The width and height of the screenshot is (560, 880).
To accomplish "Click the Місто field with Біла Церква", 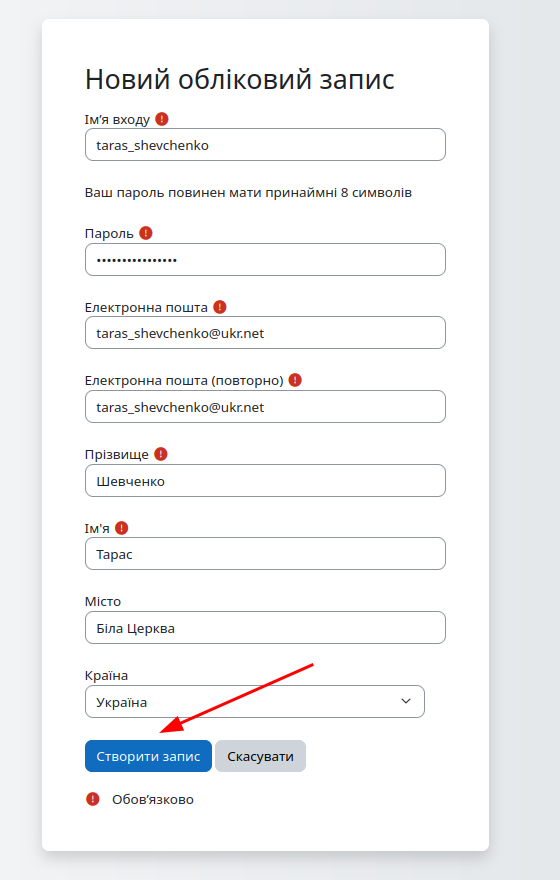I will [x=265, y=627].
